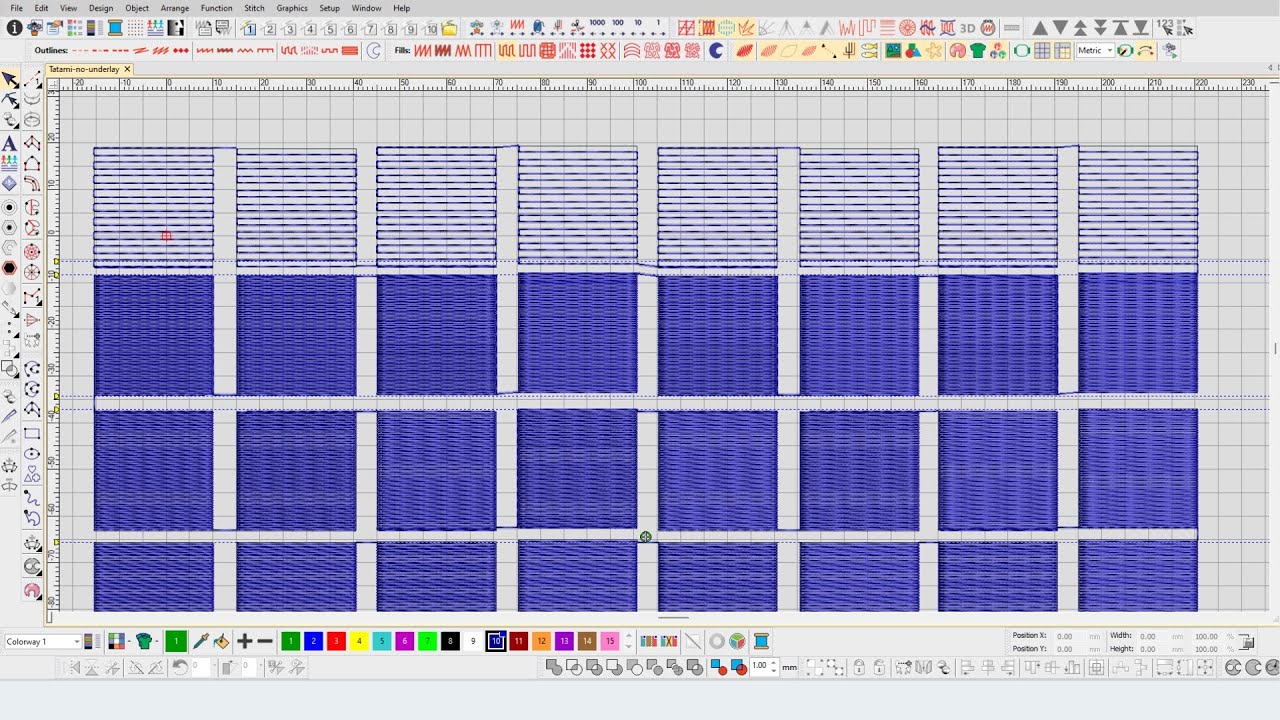Toggle the 3D view icon
Viewport: 1280px width, 720px height.
(x=968, y=28)
